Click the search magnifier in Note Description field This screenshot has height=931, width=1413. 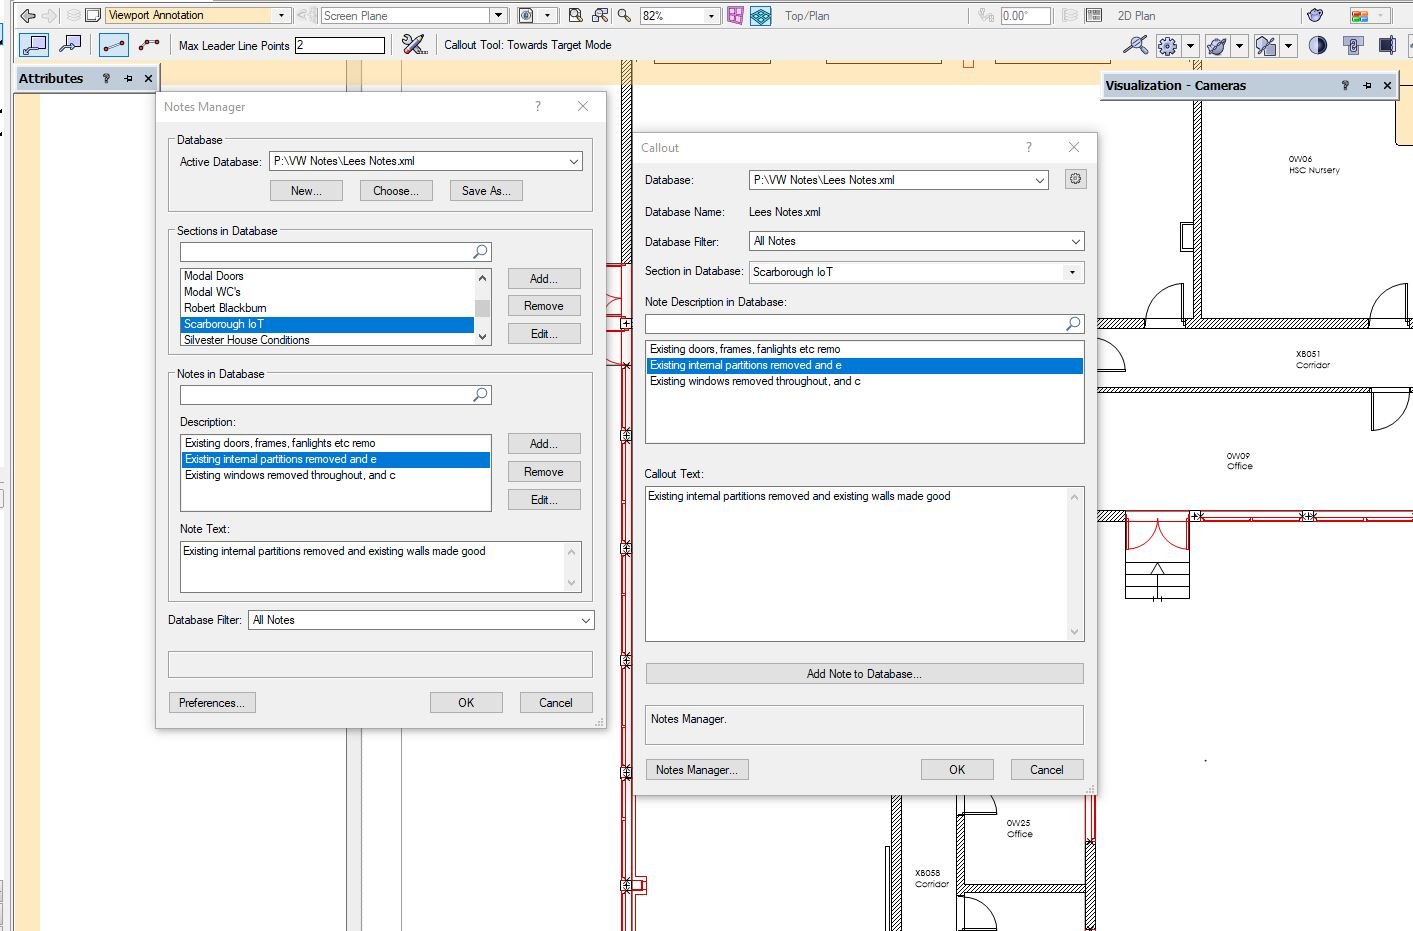coord(1072,323)
